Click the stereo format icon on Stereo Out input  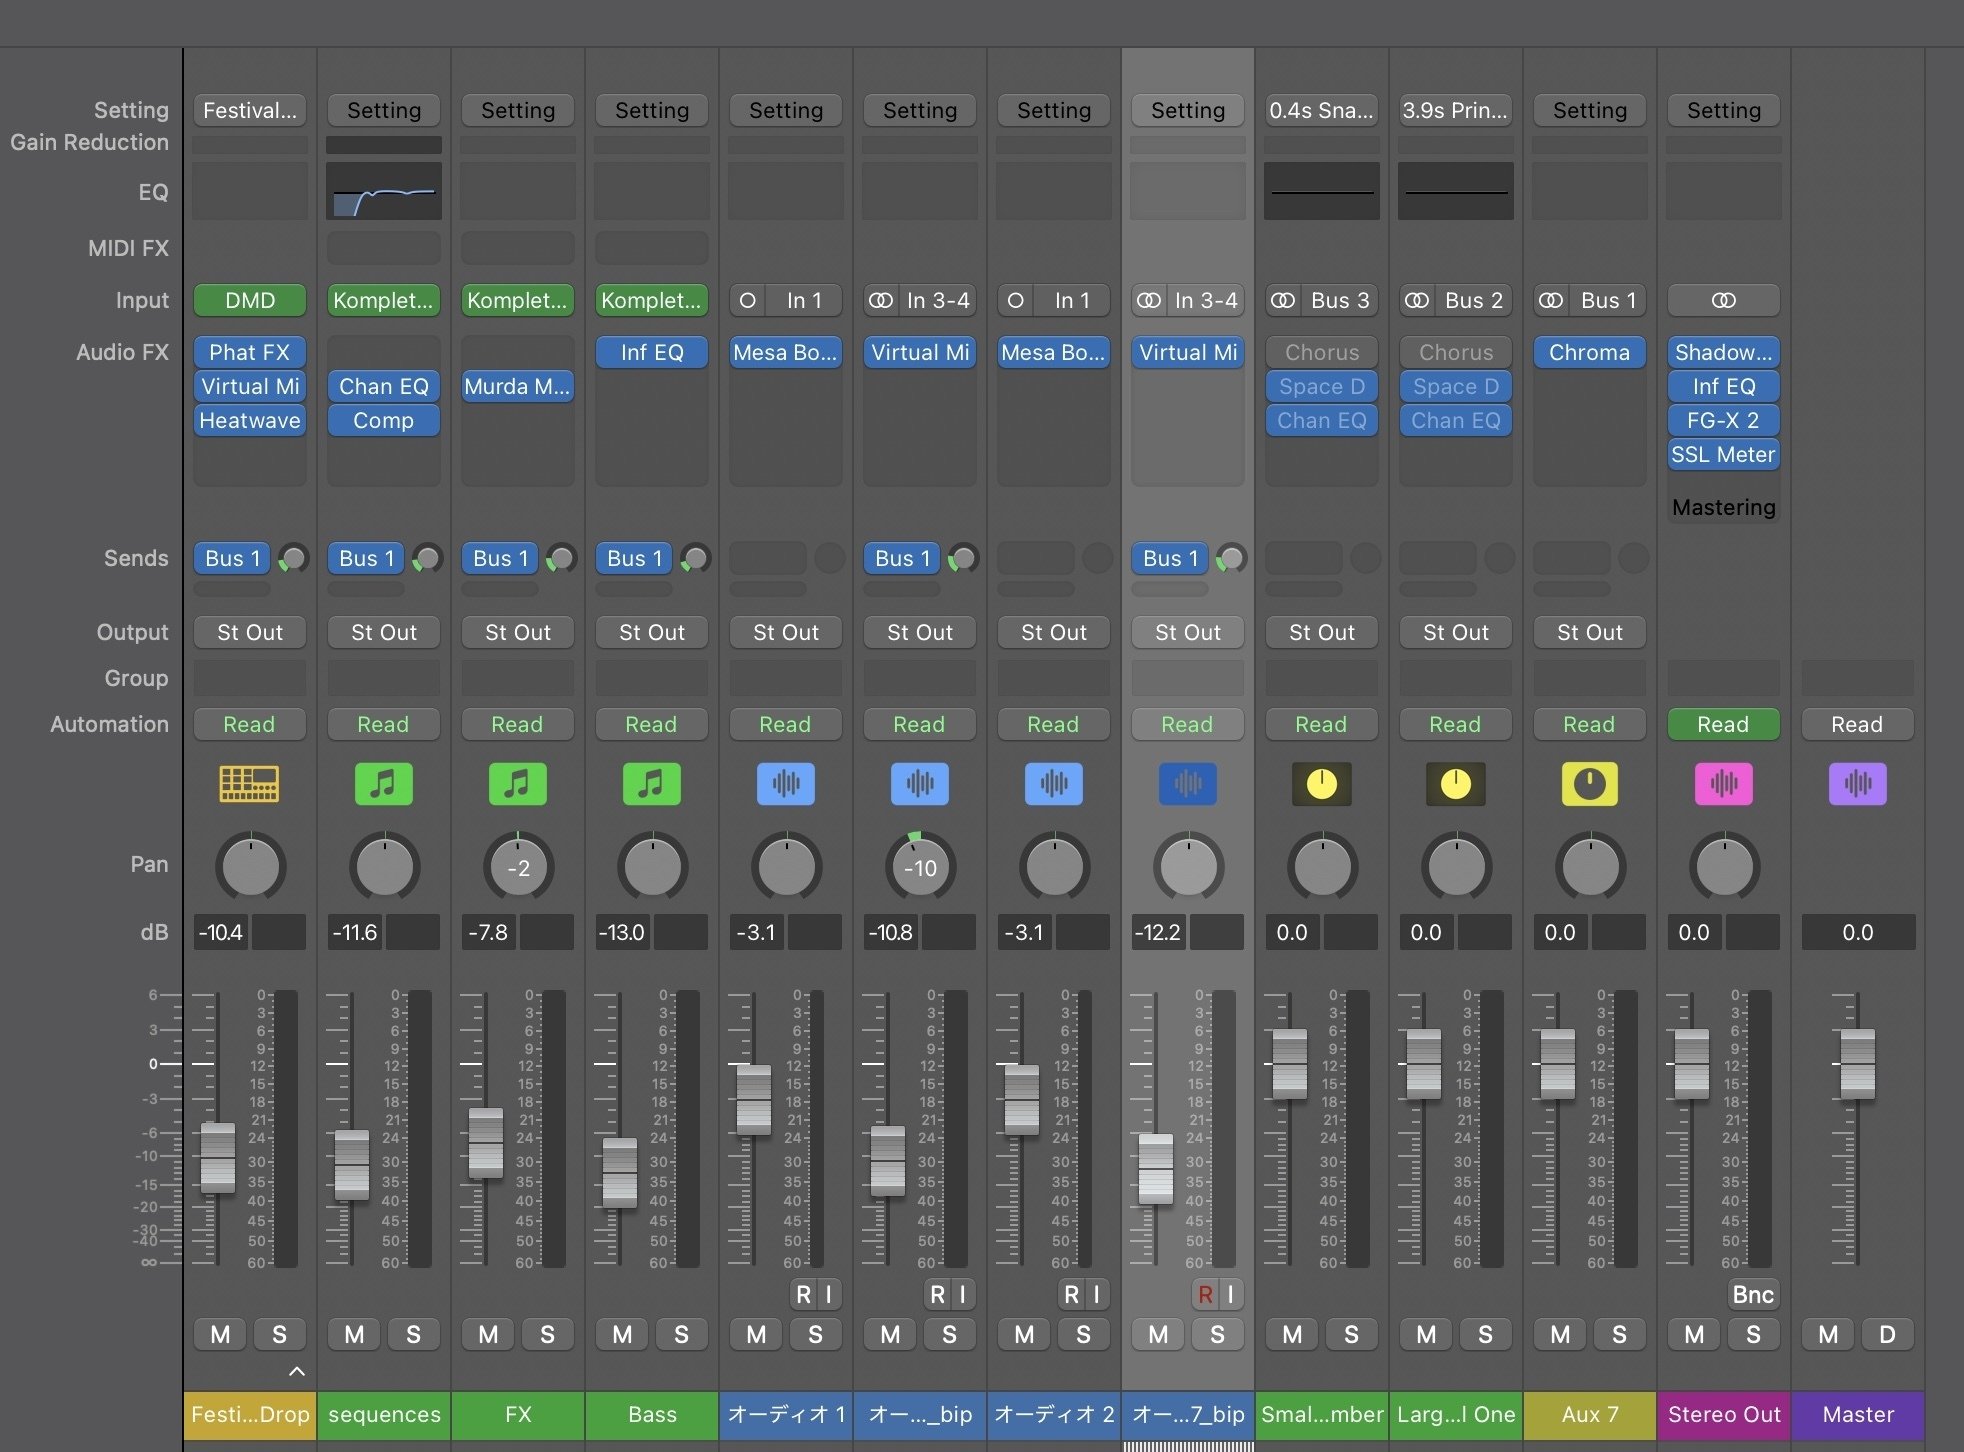pyautogui.click(x=1723, y=300)
